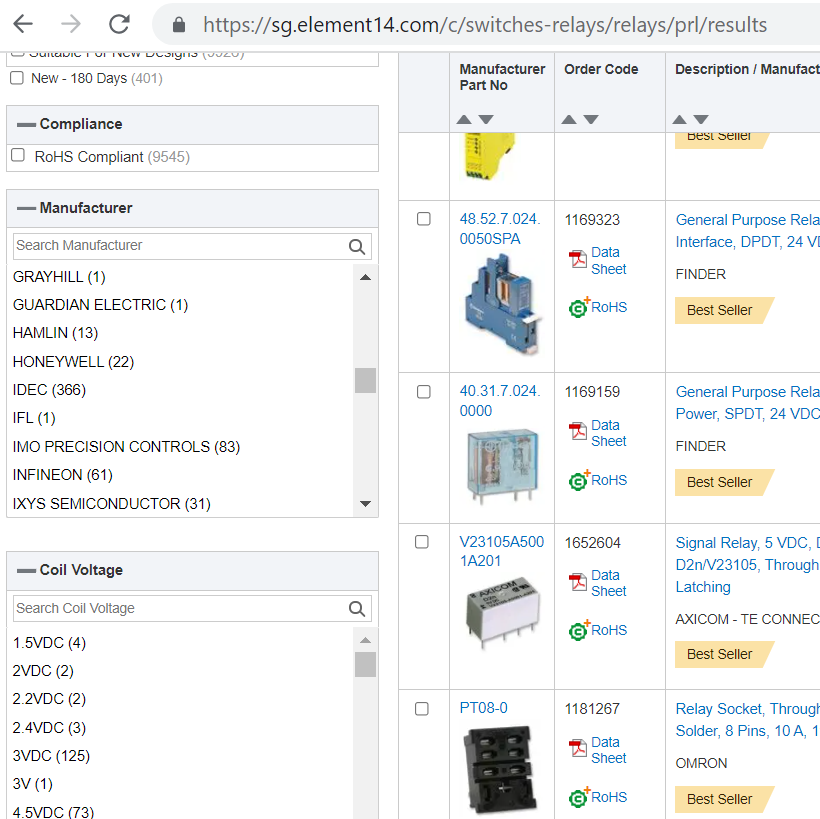Choose 3VDC coil voltage option
820x819 pixels.
click(51, 756)
